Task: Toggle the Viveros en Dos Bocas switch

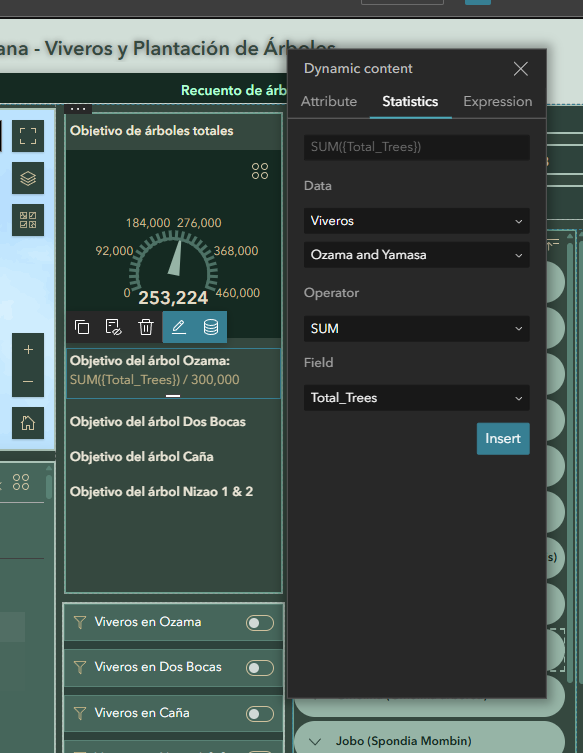Action: coord(260,668)
